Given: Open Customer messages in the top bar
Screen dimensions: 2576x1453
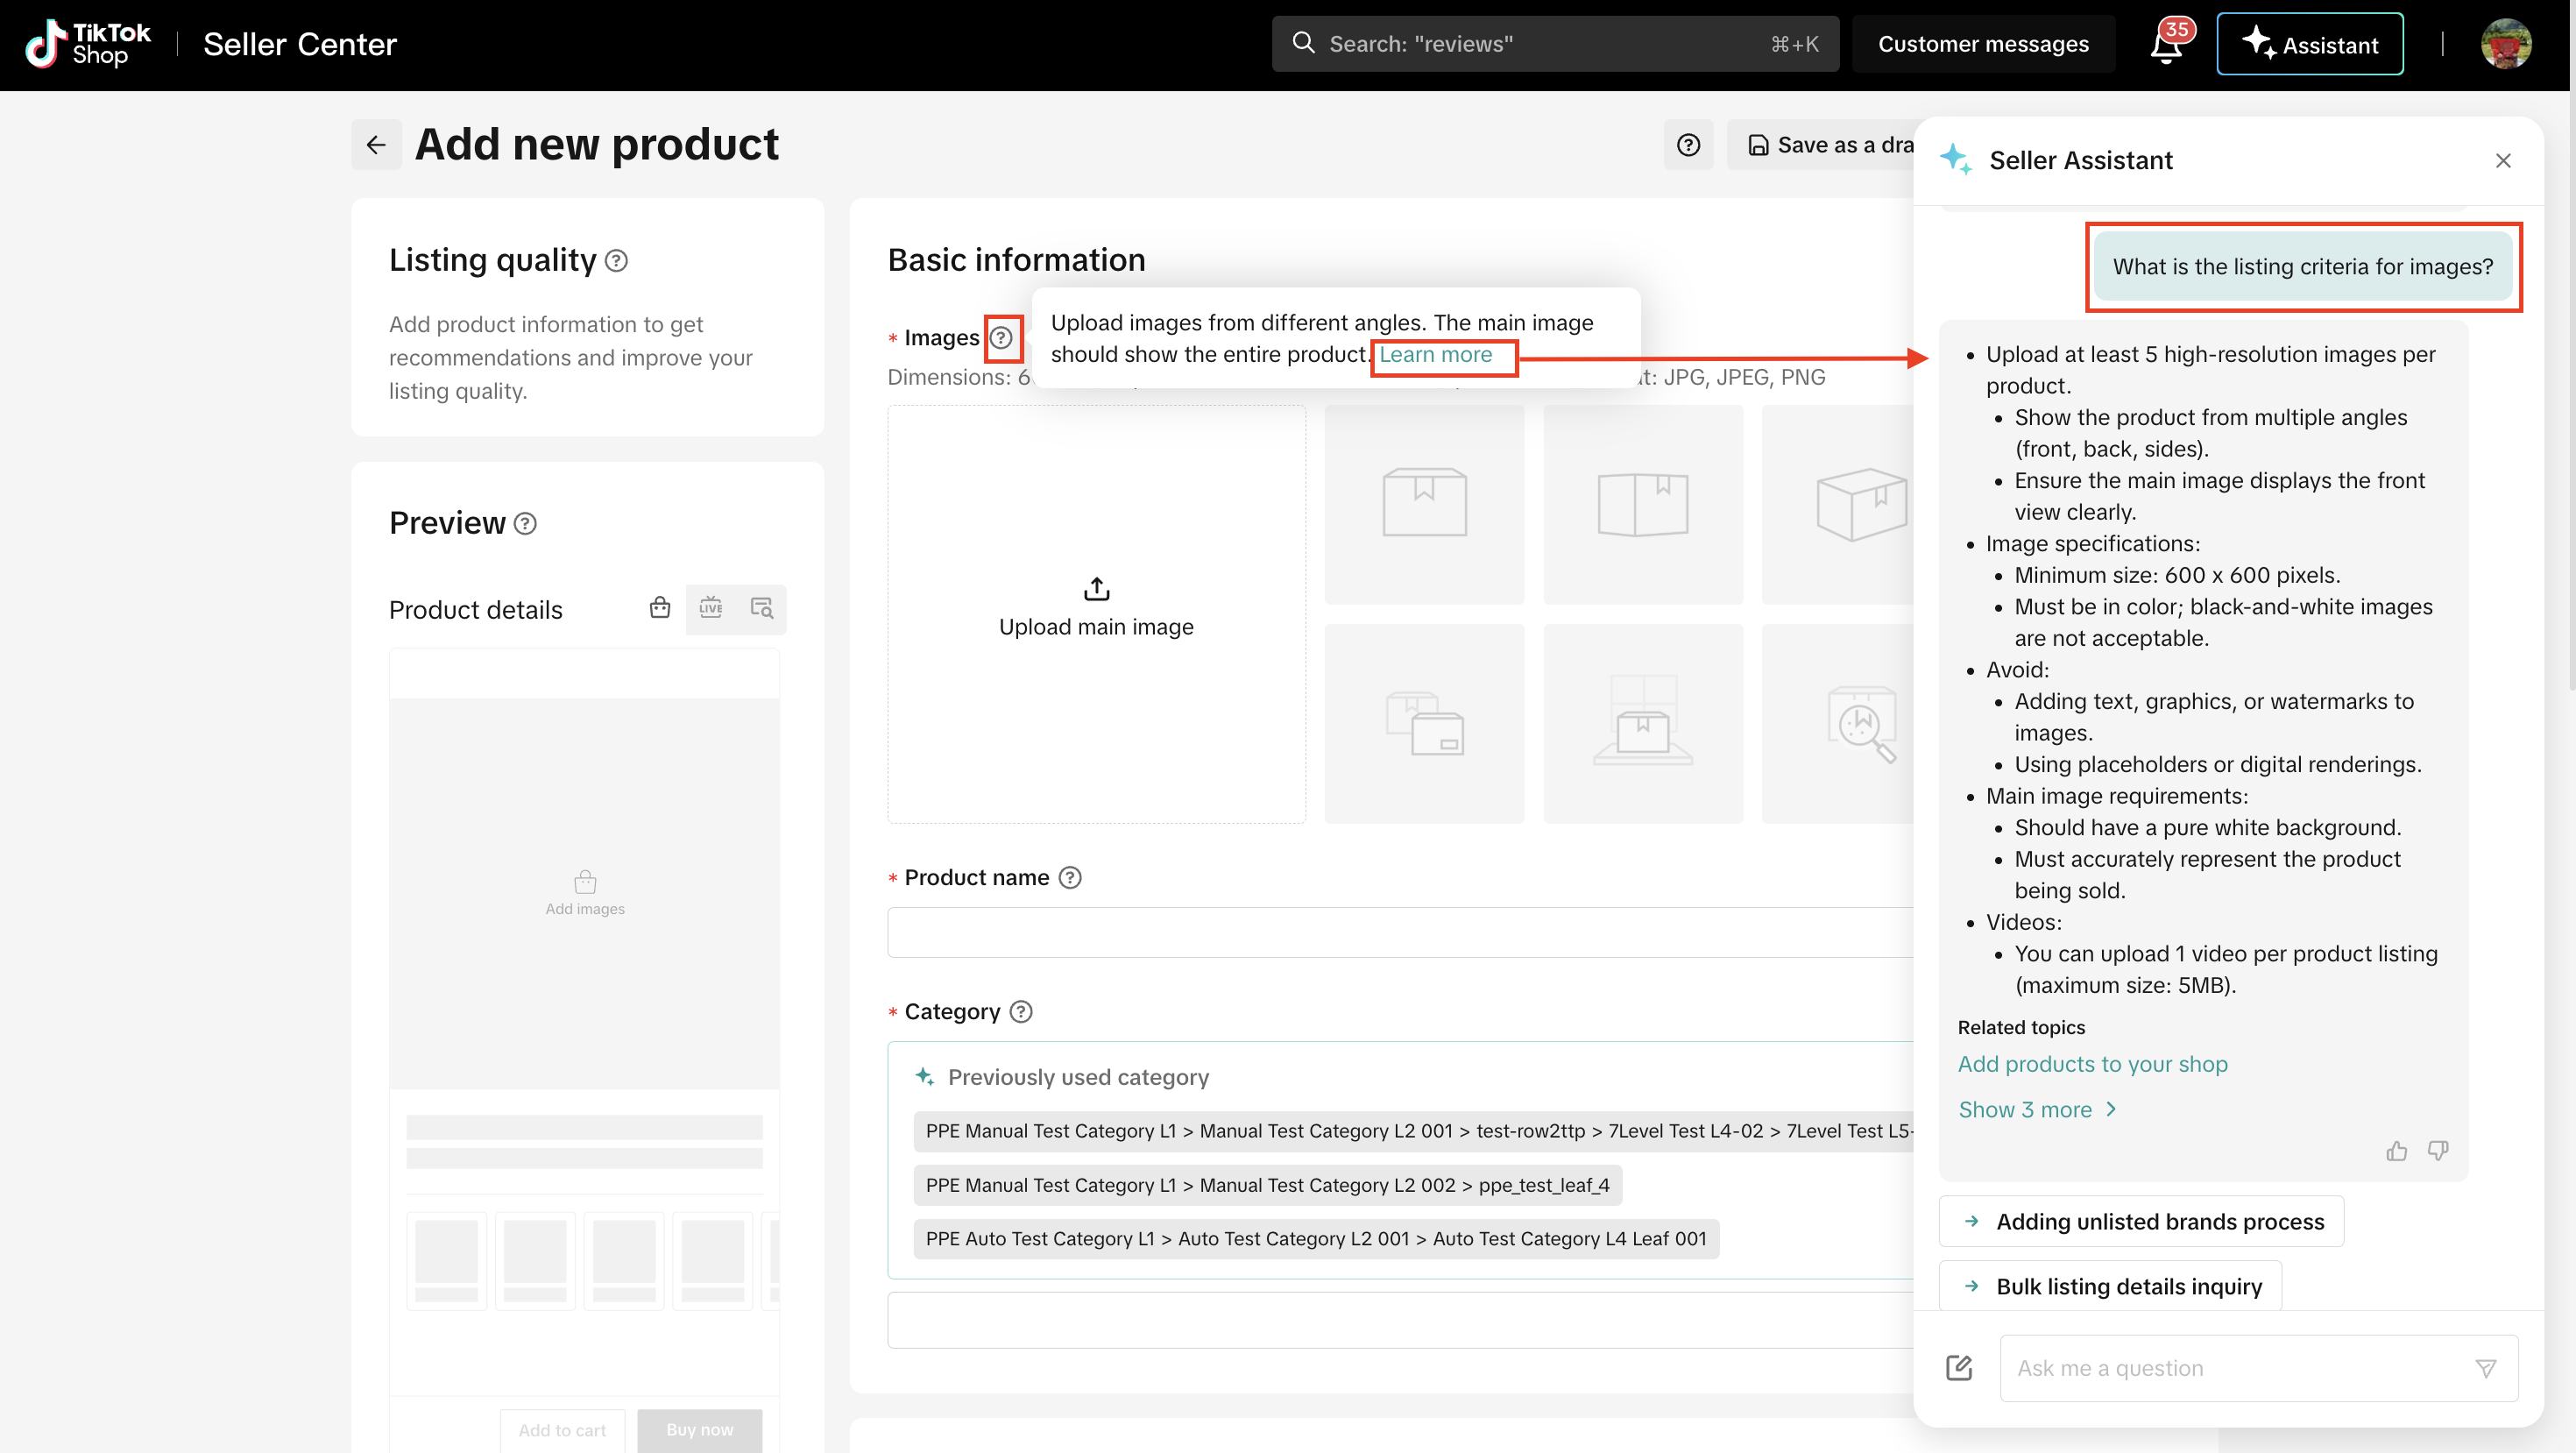Looking at the screenshot, I should [1983, 44].
